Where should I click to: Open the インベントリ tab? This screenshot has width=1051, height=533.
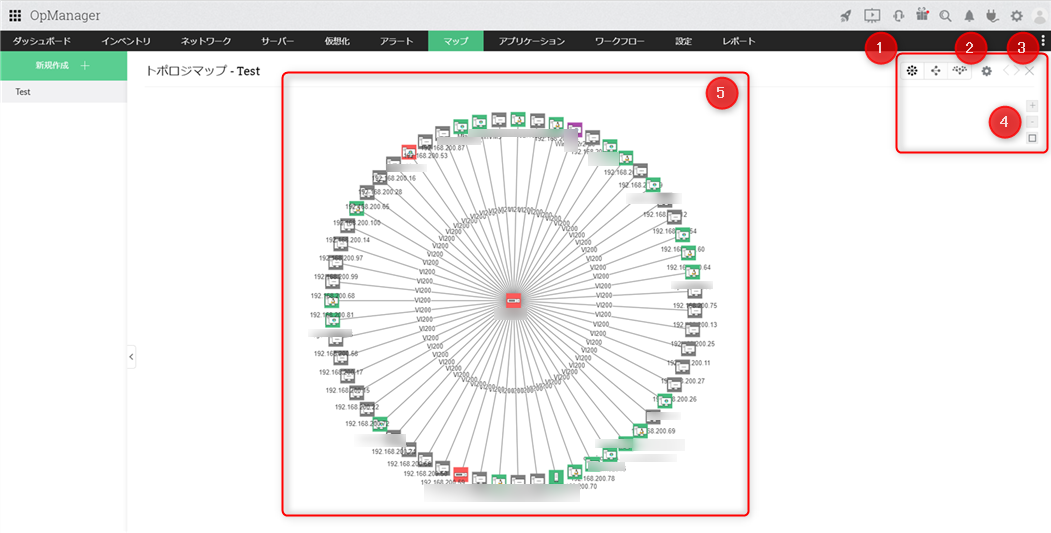[x=126, y=41]
